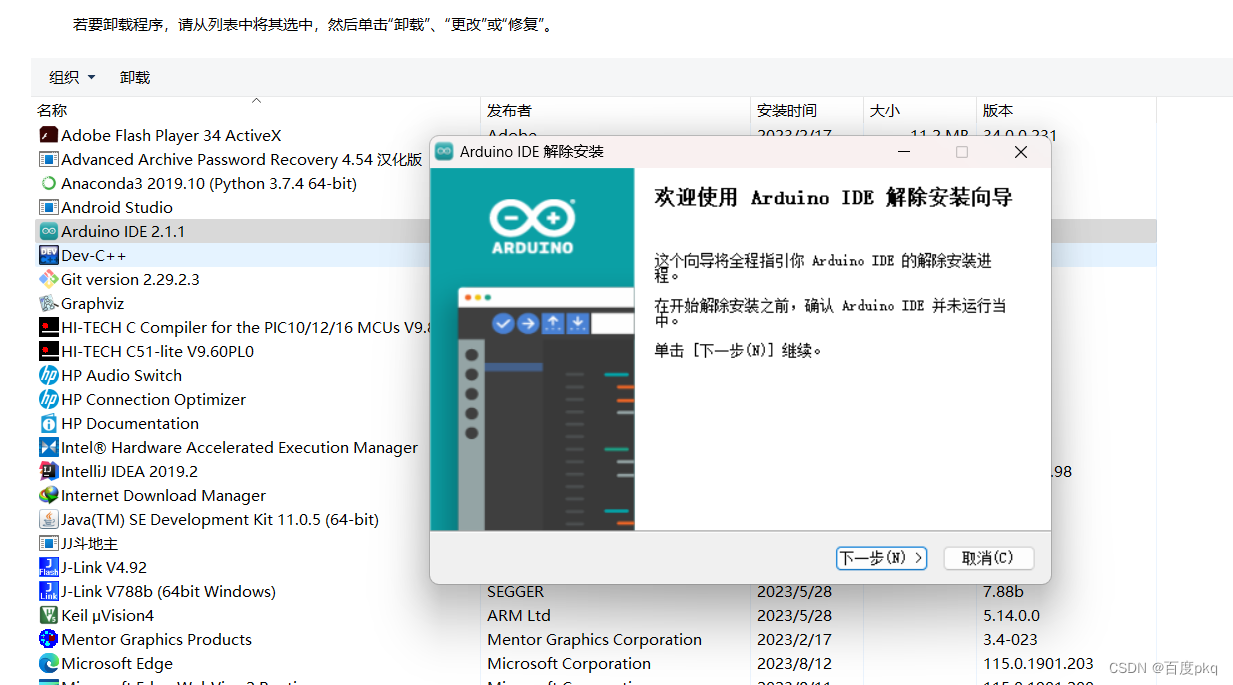1233x685 pixels.
Task: Select Java(TM) SE Development Kit entry text
Action: point(220,519)
